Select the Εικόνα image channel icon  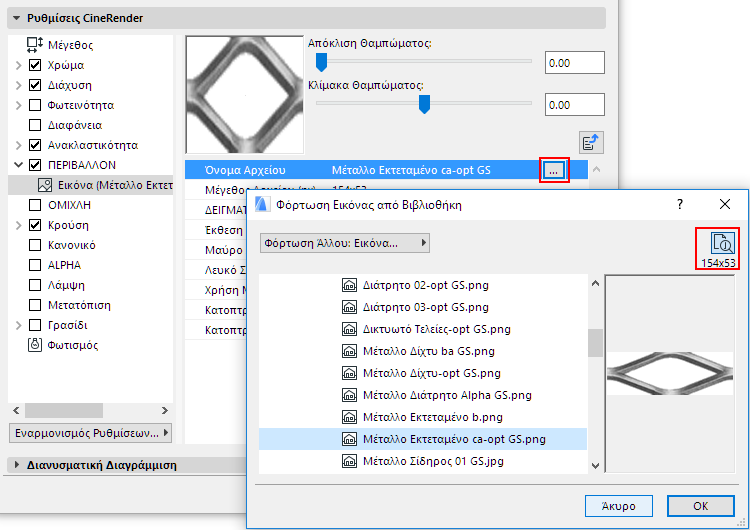point(45,185)
